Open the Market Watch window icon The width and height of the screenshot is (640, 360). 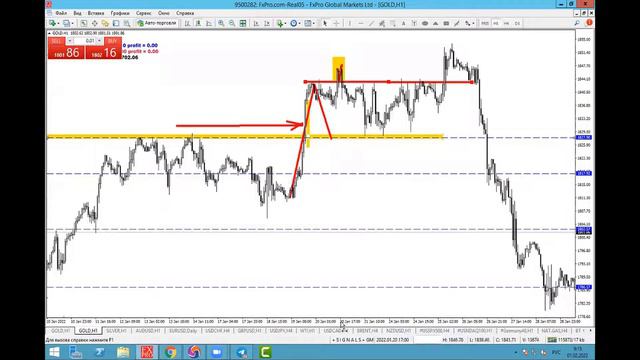tap(84, 23)
